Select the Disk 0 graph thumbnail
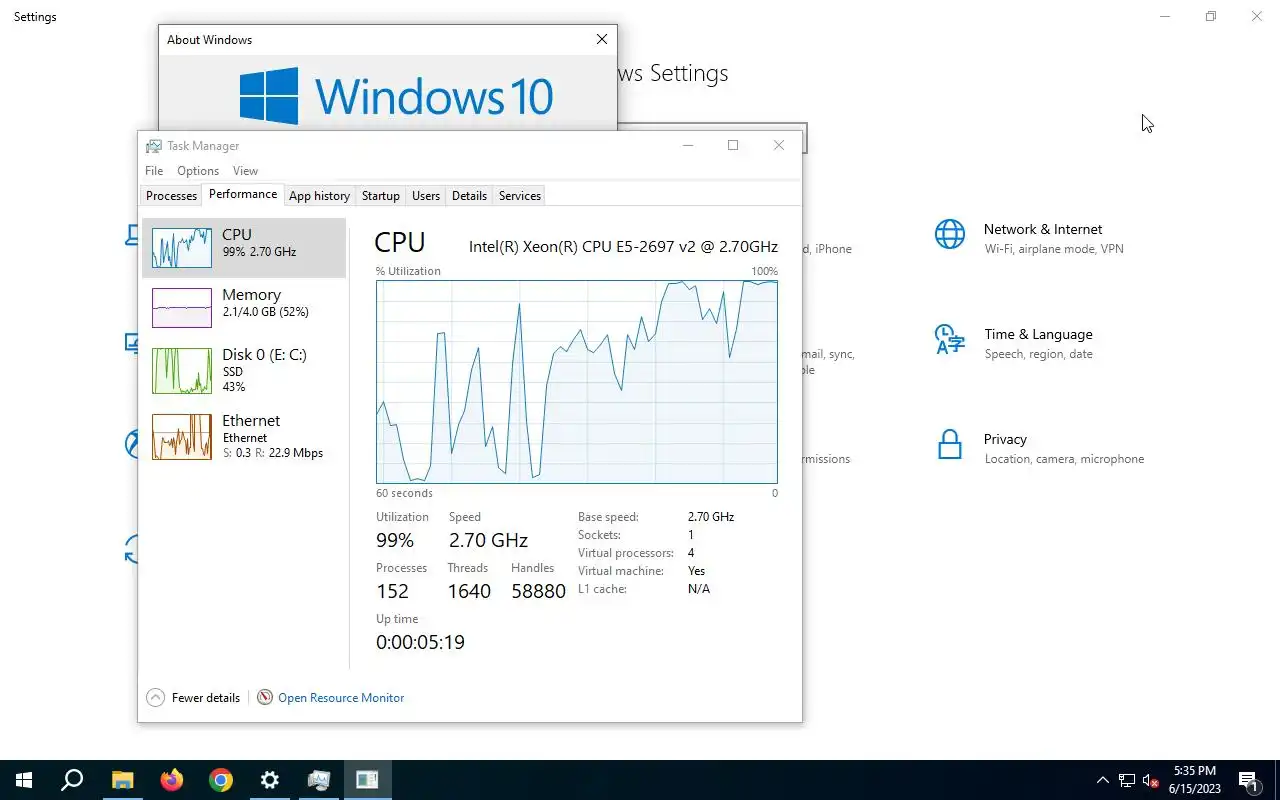This screenshot has height=800, width=1280. pyautogui.click(x=182, y=371)
